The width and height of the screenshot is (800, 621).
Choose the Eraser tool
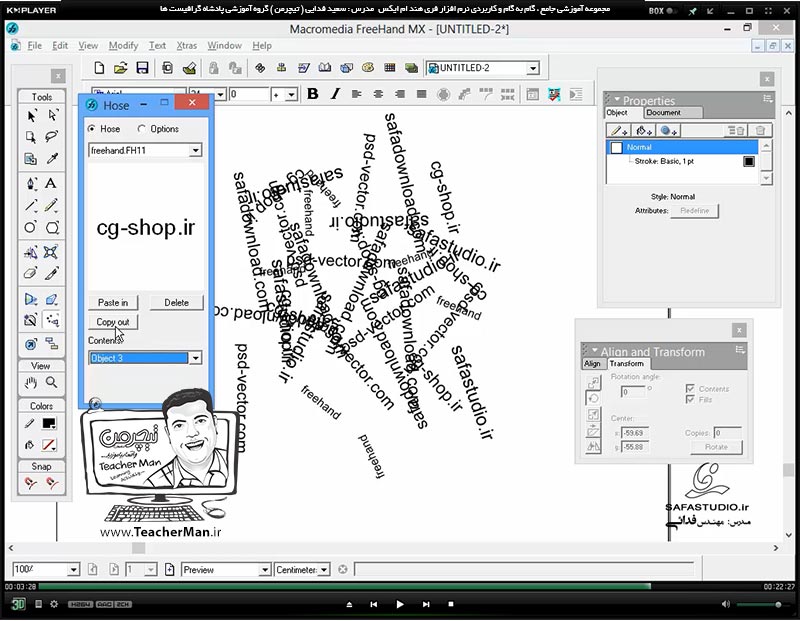(31, 274)
